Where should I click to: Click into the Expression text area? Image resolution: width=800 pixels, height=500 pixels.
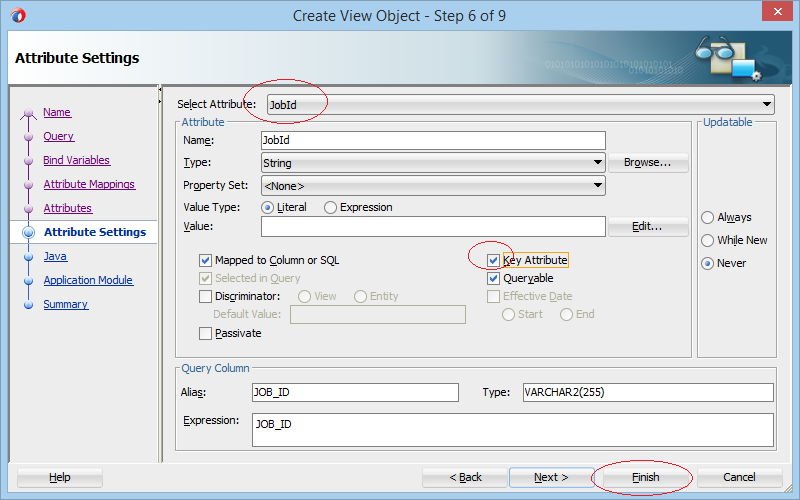[513, 430]
